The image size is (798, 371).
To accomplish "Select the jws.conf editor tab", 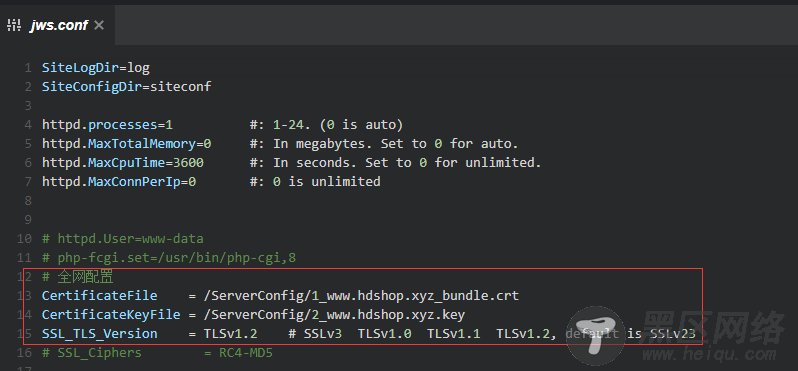I will point(58,25).
